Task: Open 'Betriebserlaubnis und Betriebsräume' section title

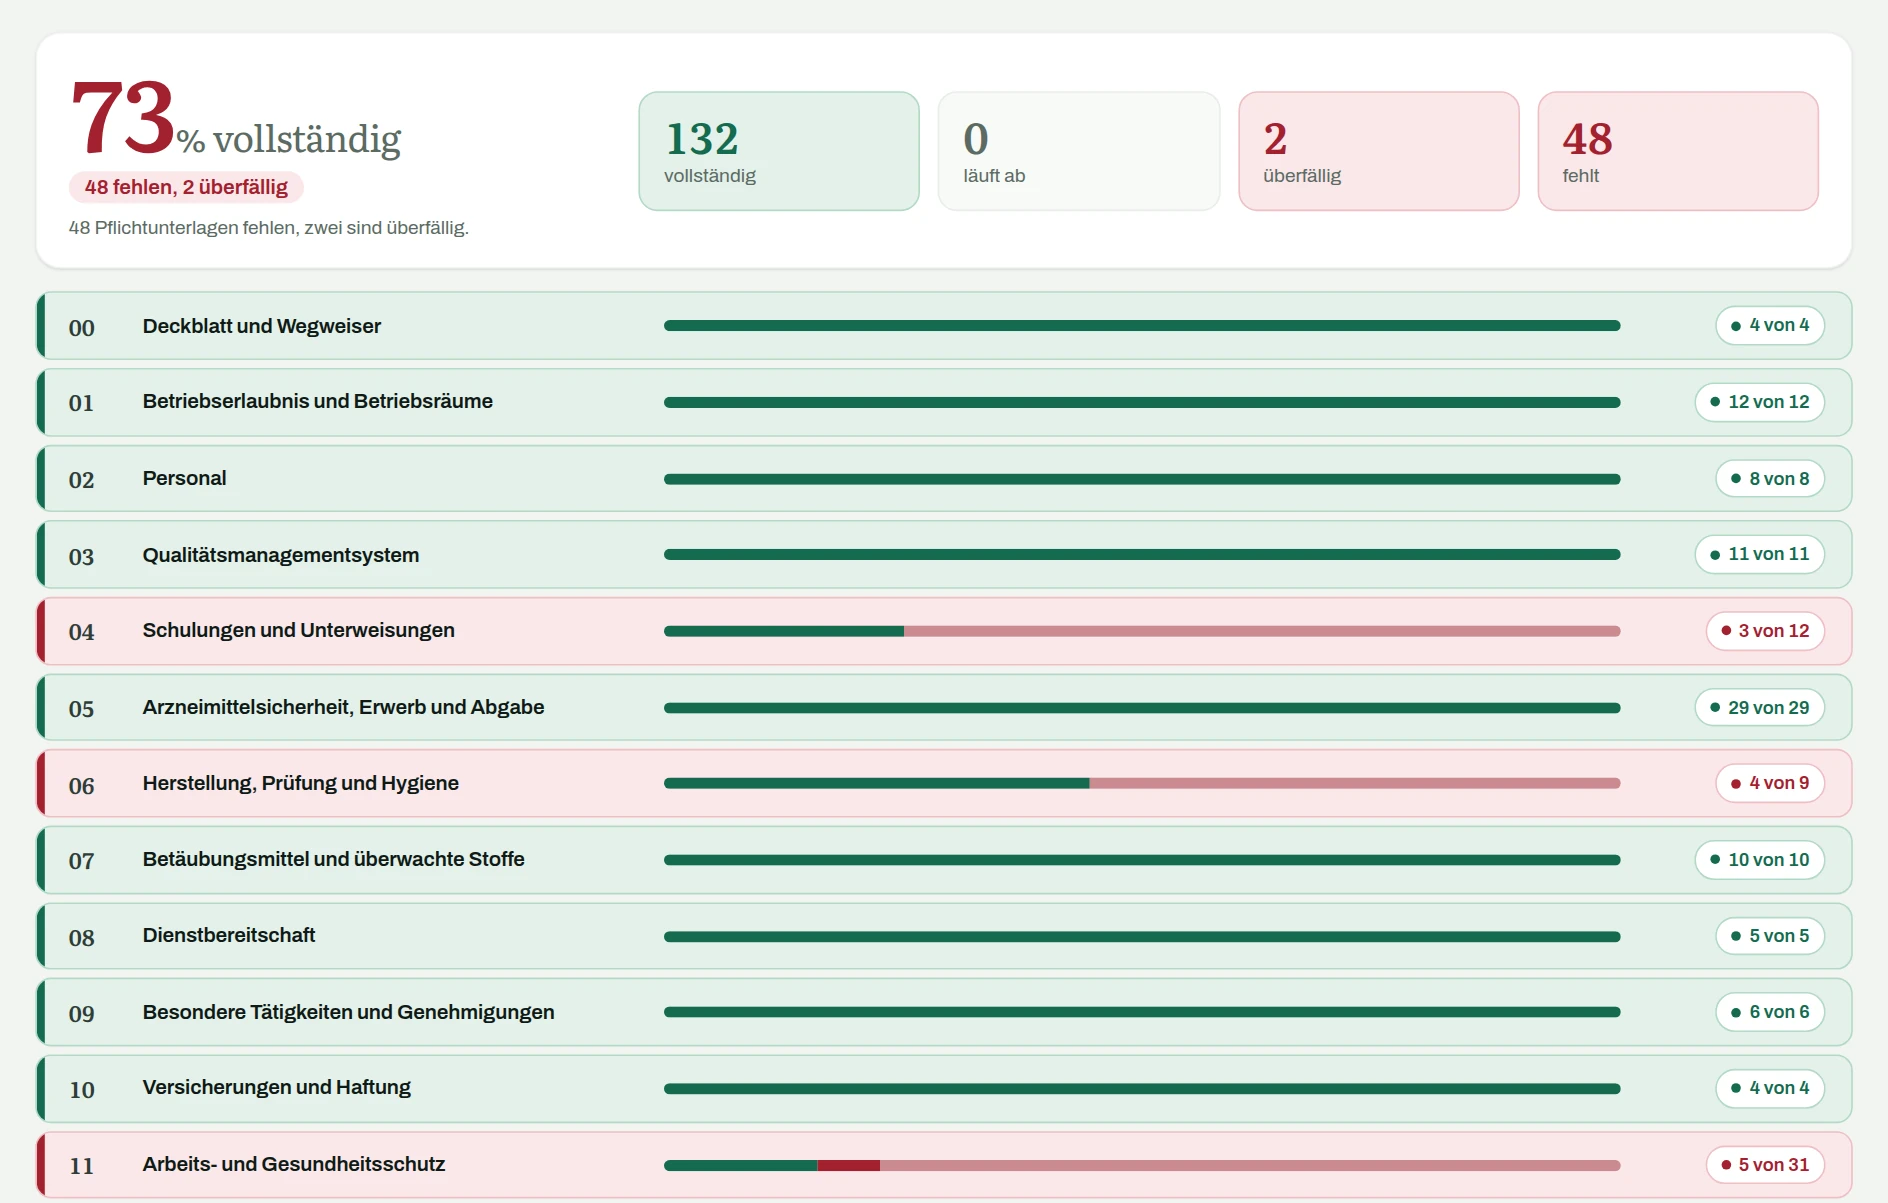Action: click(x=318, y=401)
